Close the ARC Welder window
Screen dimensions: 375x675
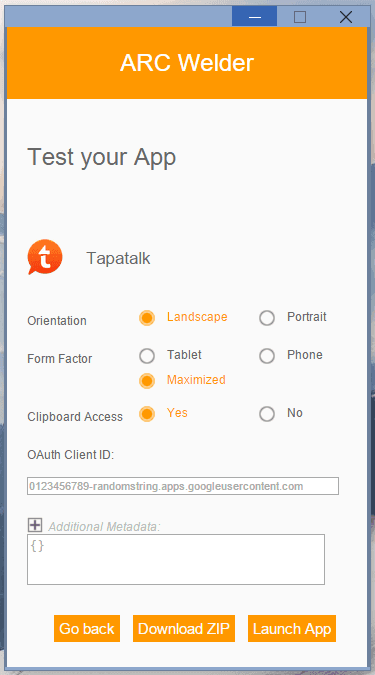pyautogui.click(x=346, y=16)
